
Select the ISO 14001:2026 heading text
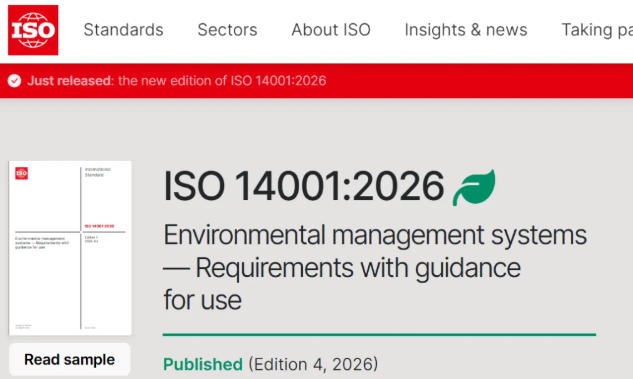pos(304,186)
